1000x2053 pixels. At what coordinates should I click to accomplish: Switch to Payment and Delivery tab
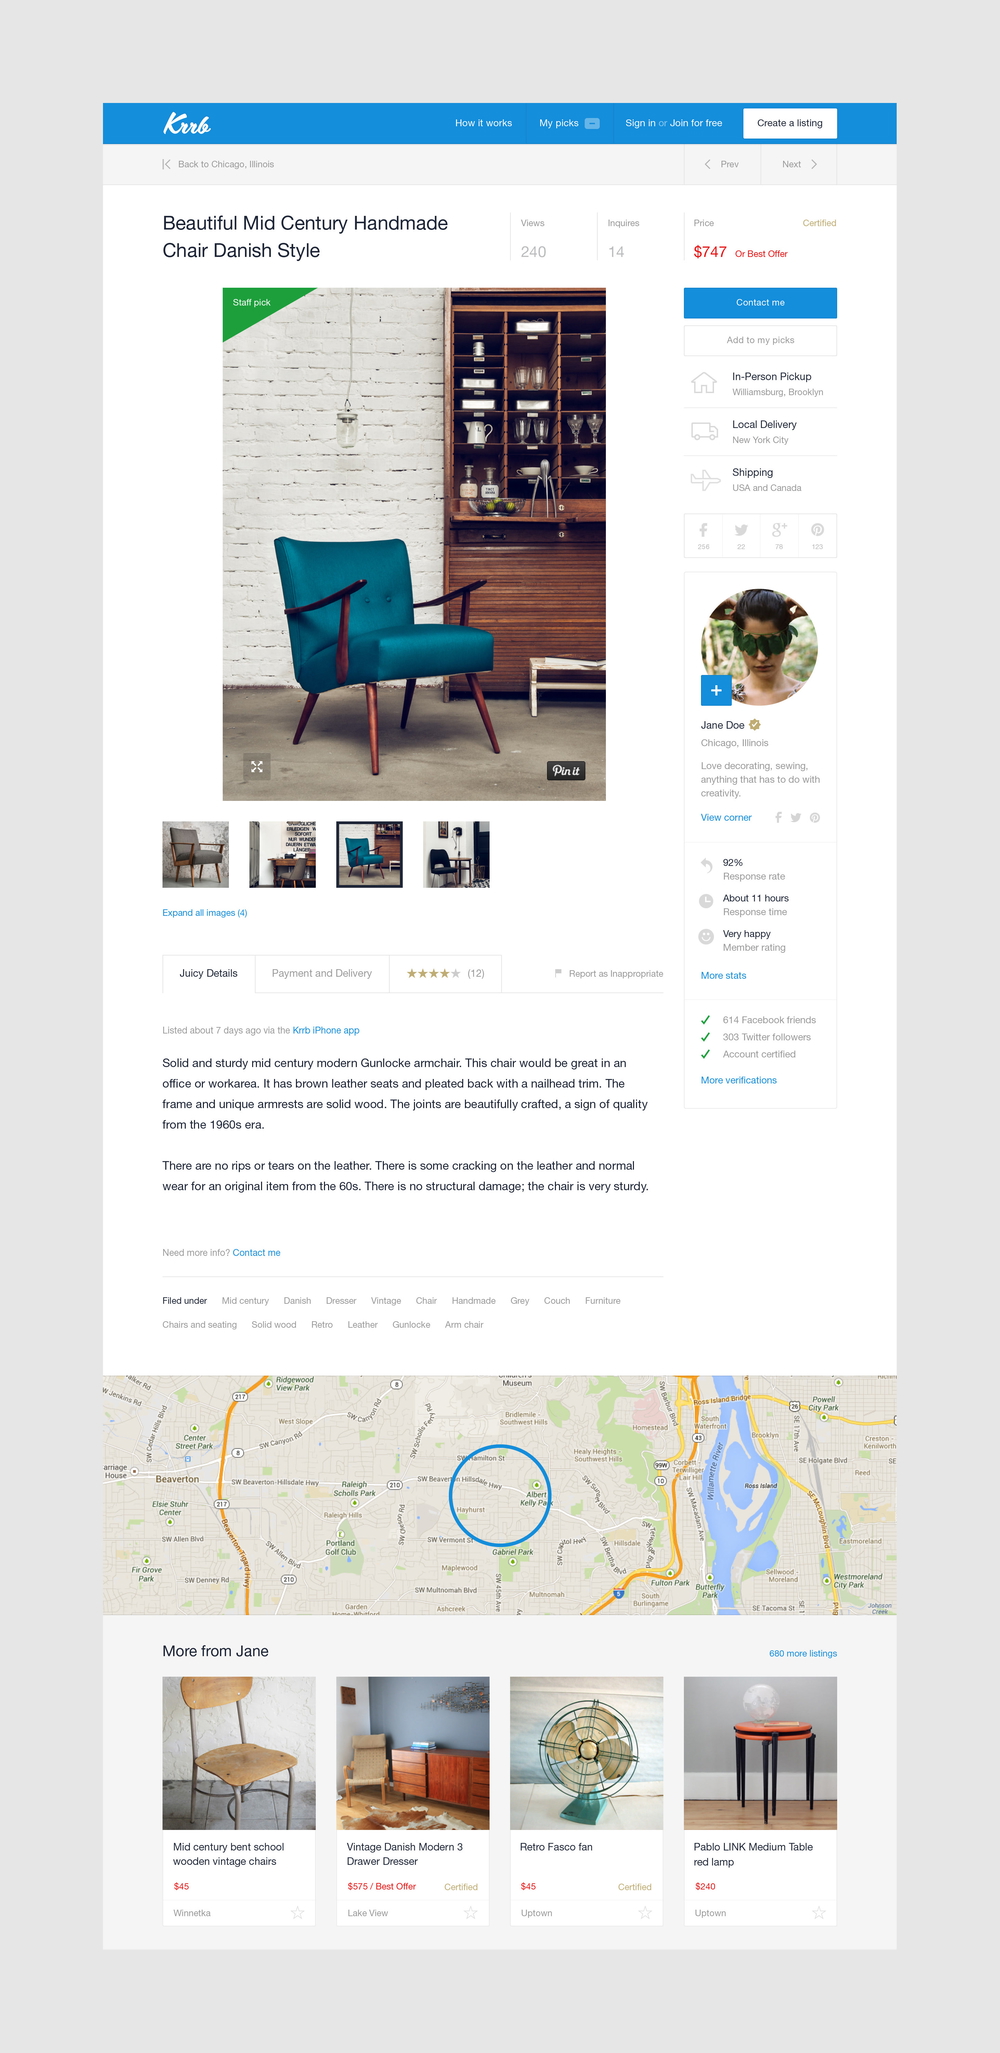point(322,973)
